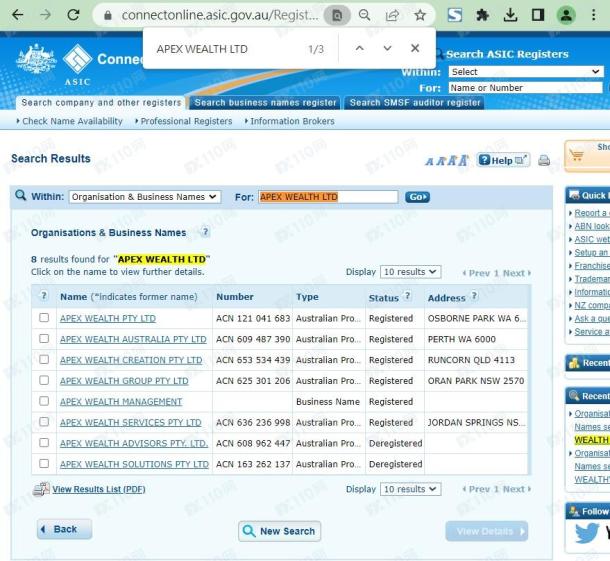This screenshot has width=610, height=561.
Task: Expand Check Name Availability menu
Action: [x=70, y=121]
